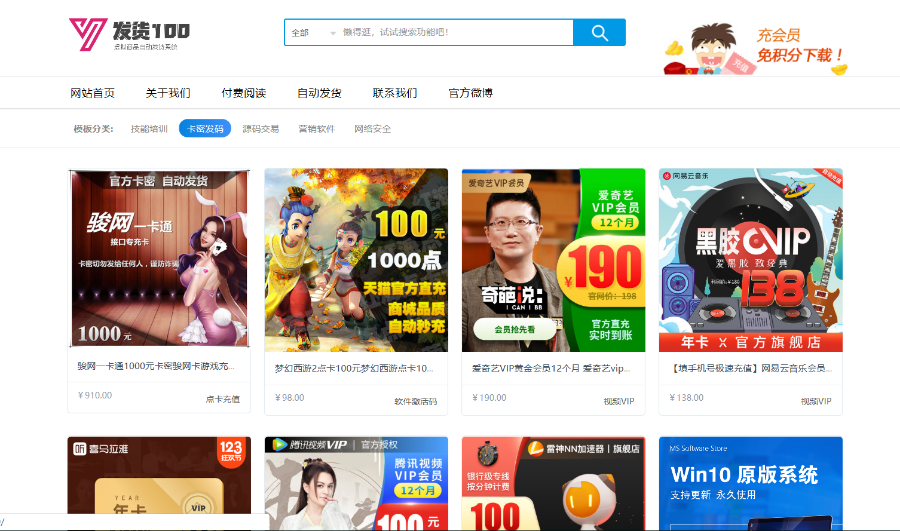Open the 骏网一卡通1000元卡密 title link
The image size is (900, 531).
point(156,366)
